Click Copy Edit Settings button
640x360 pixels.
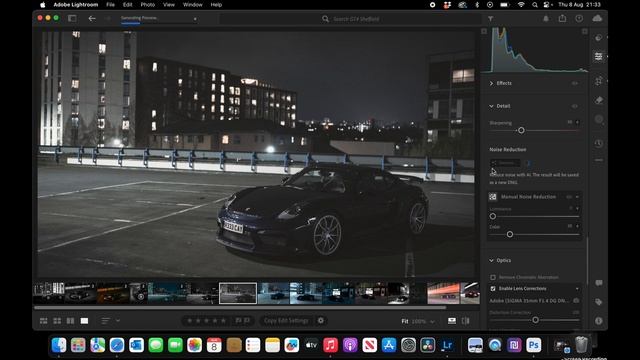tap(286, 320)
